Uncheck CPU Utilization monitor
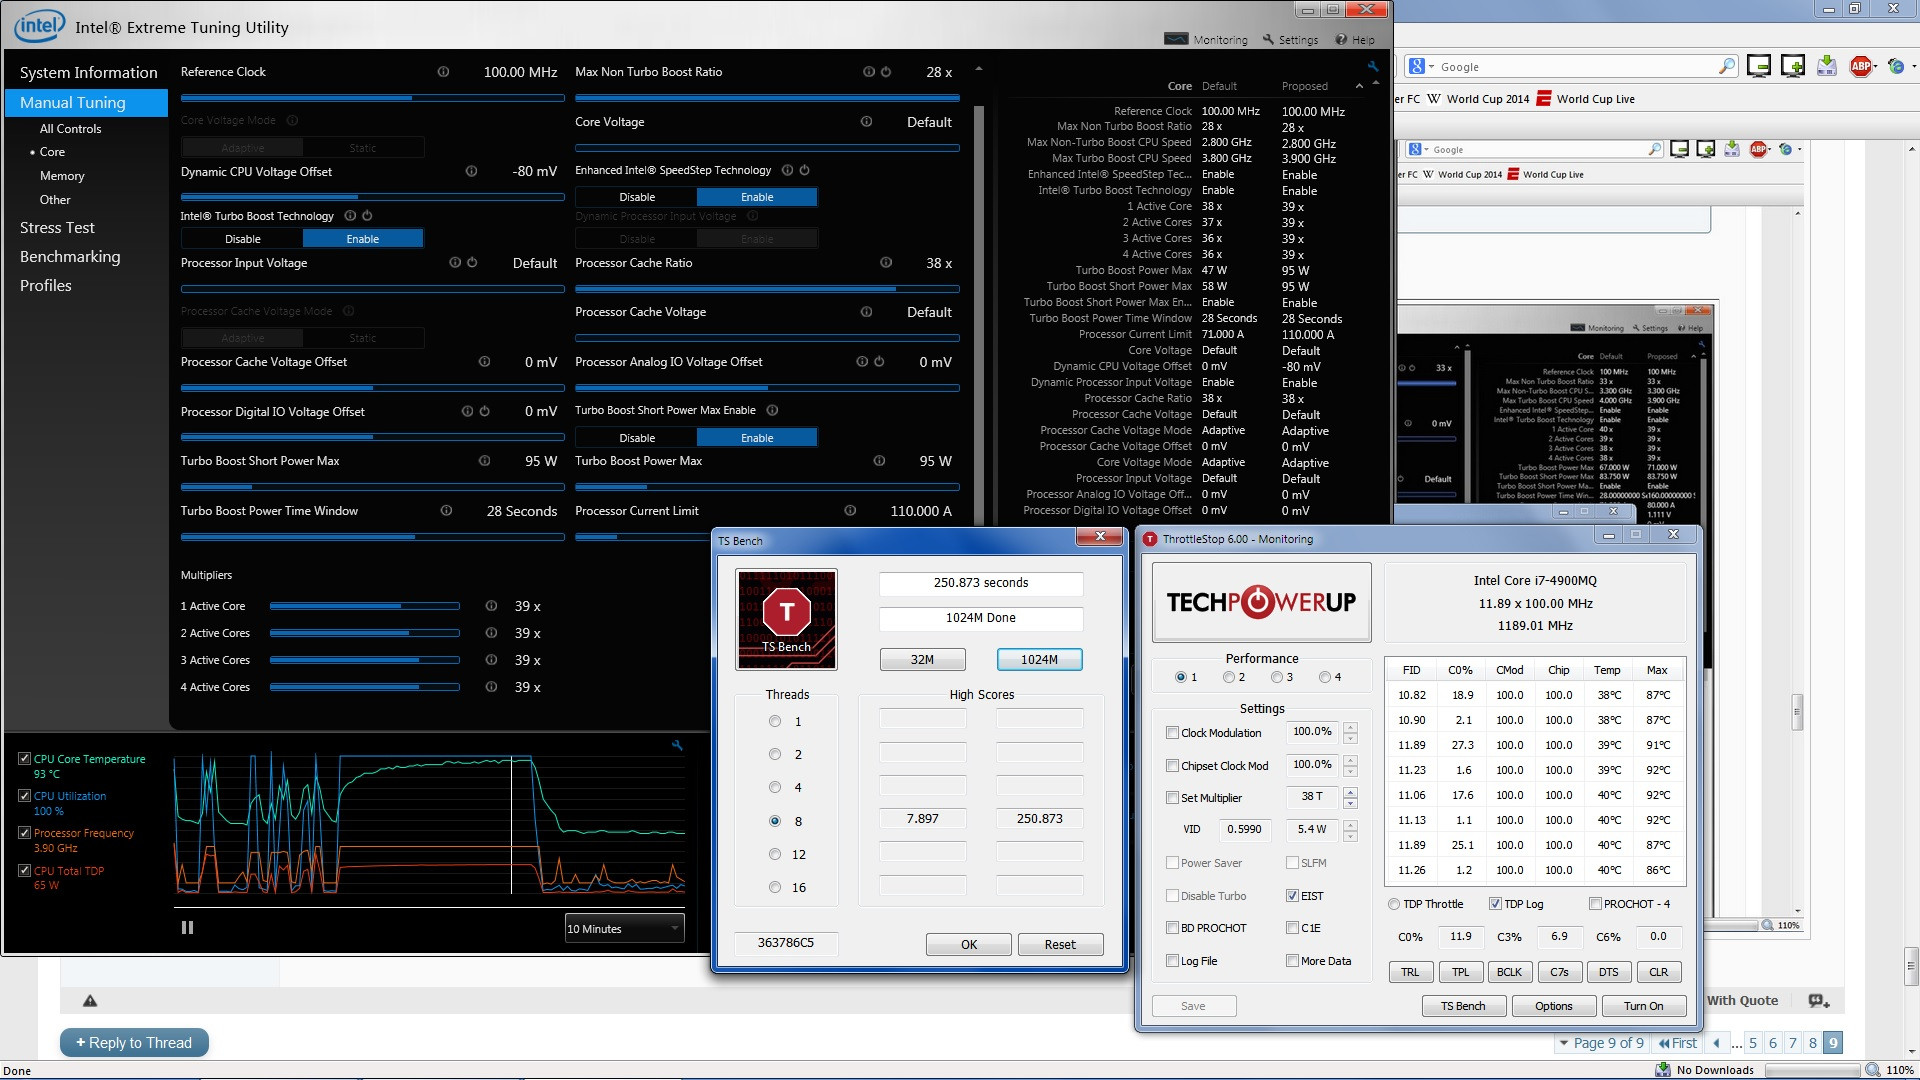 pyautogui.click(x=25, y=796)
